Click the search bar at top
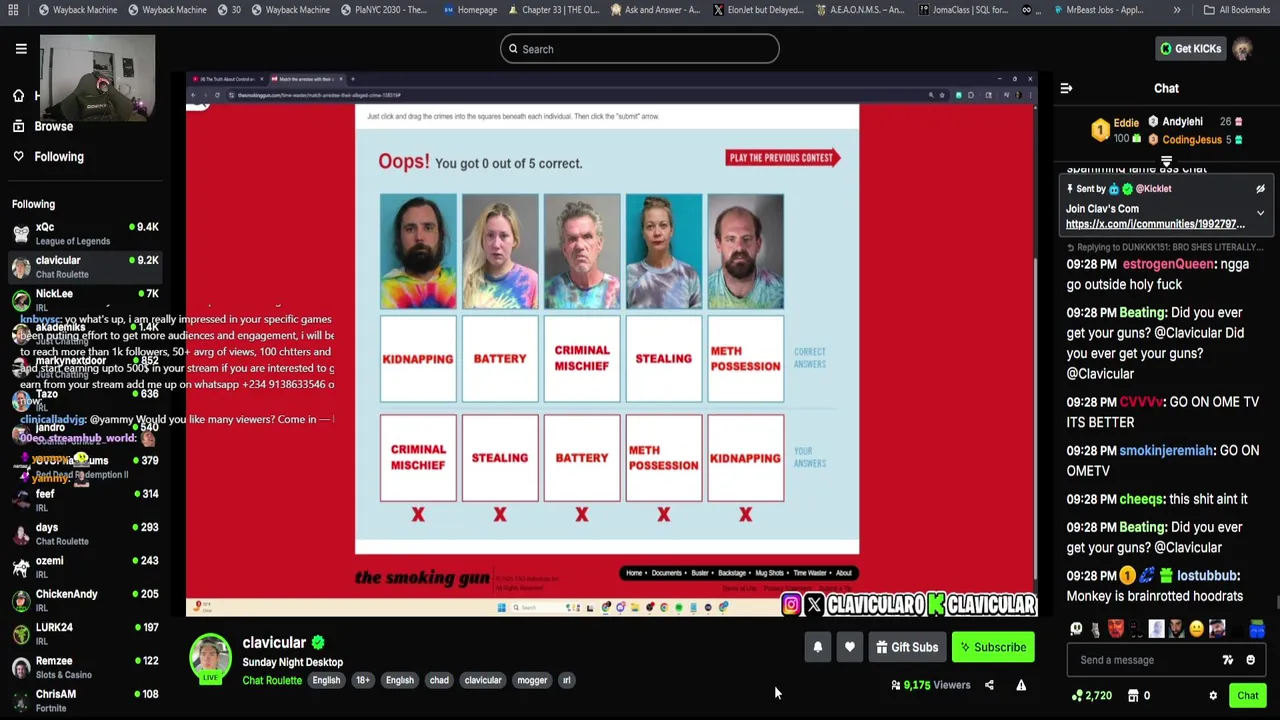Screen dimensions: 1280x720 (640, 49)
